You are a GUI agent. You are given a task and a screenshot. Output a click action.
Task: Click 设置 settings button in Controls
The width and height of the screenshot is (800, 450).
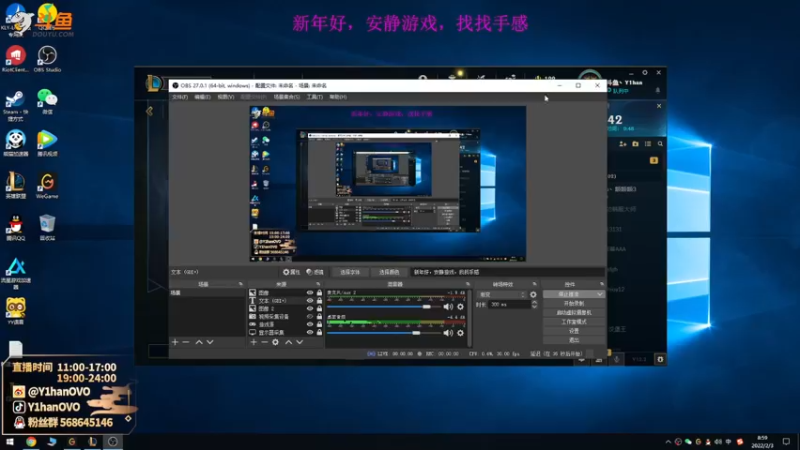pos(573,331)
